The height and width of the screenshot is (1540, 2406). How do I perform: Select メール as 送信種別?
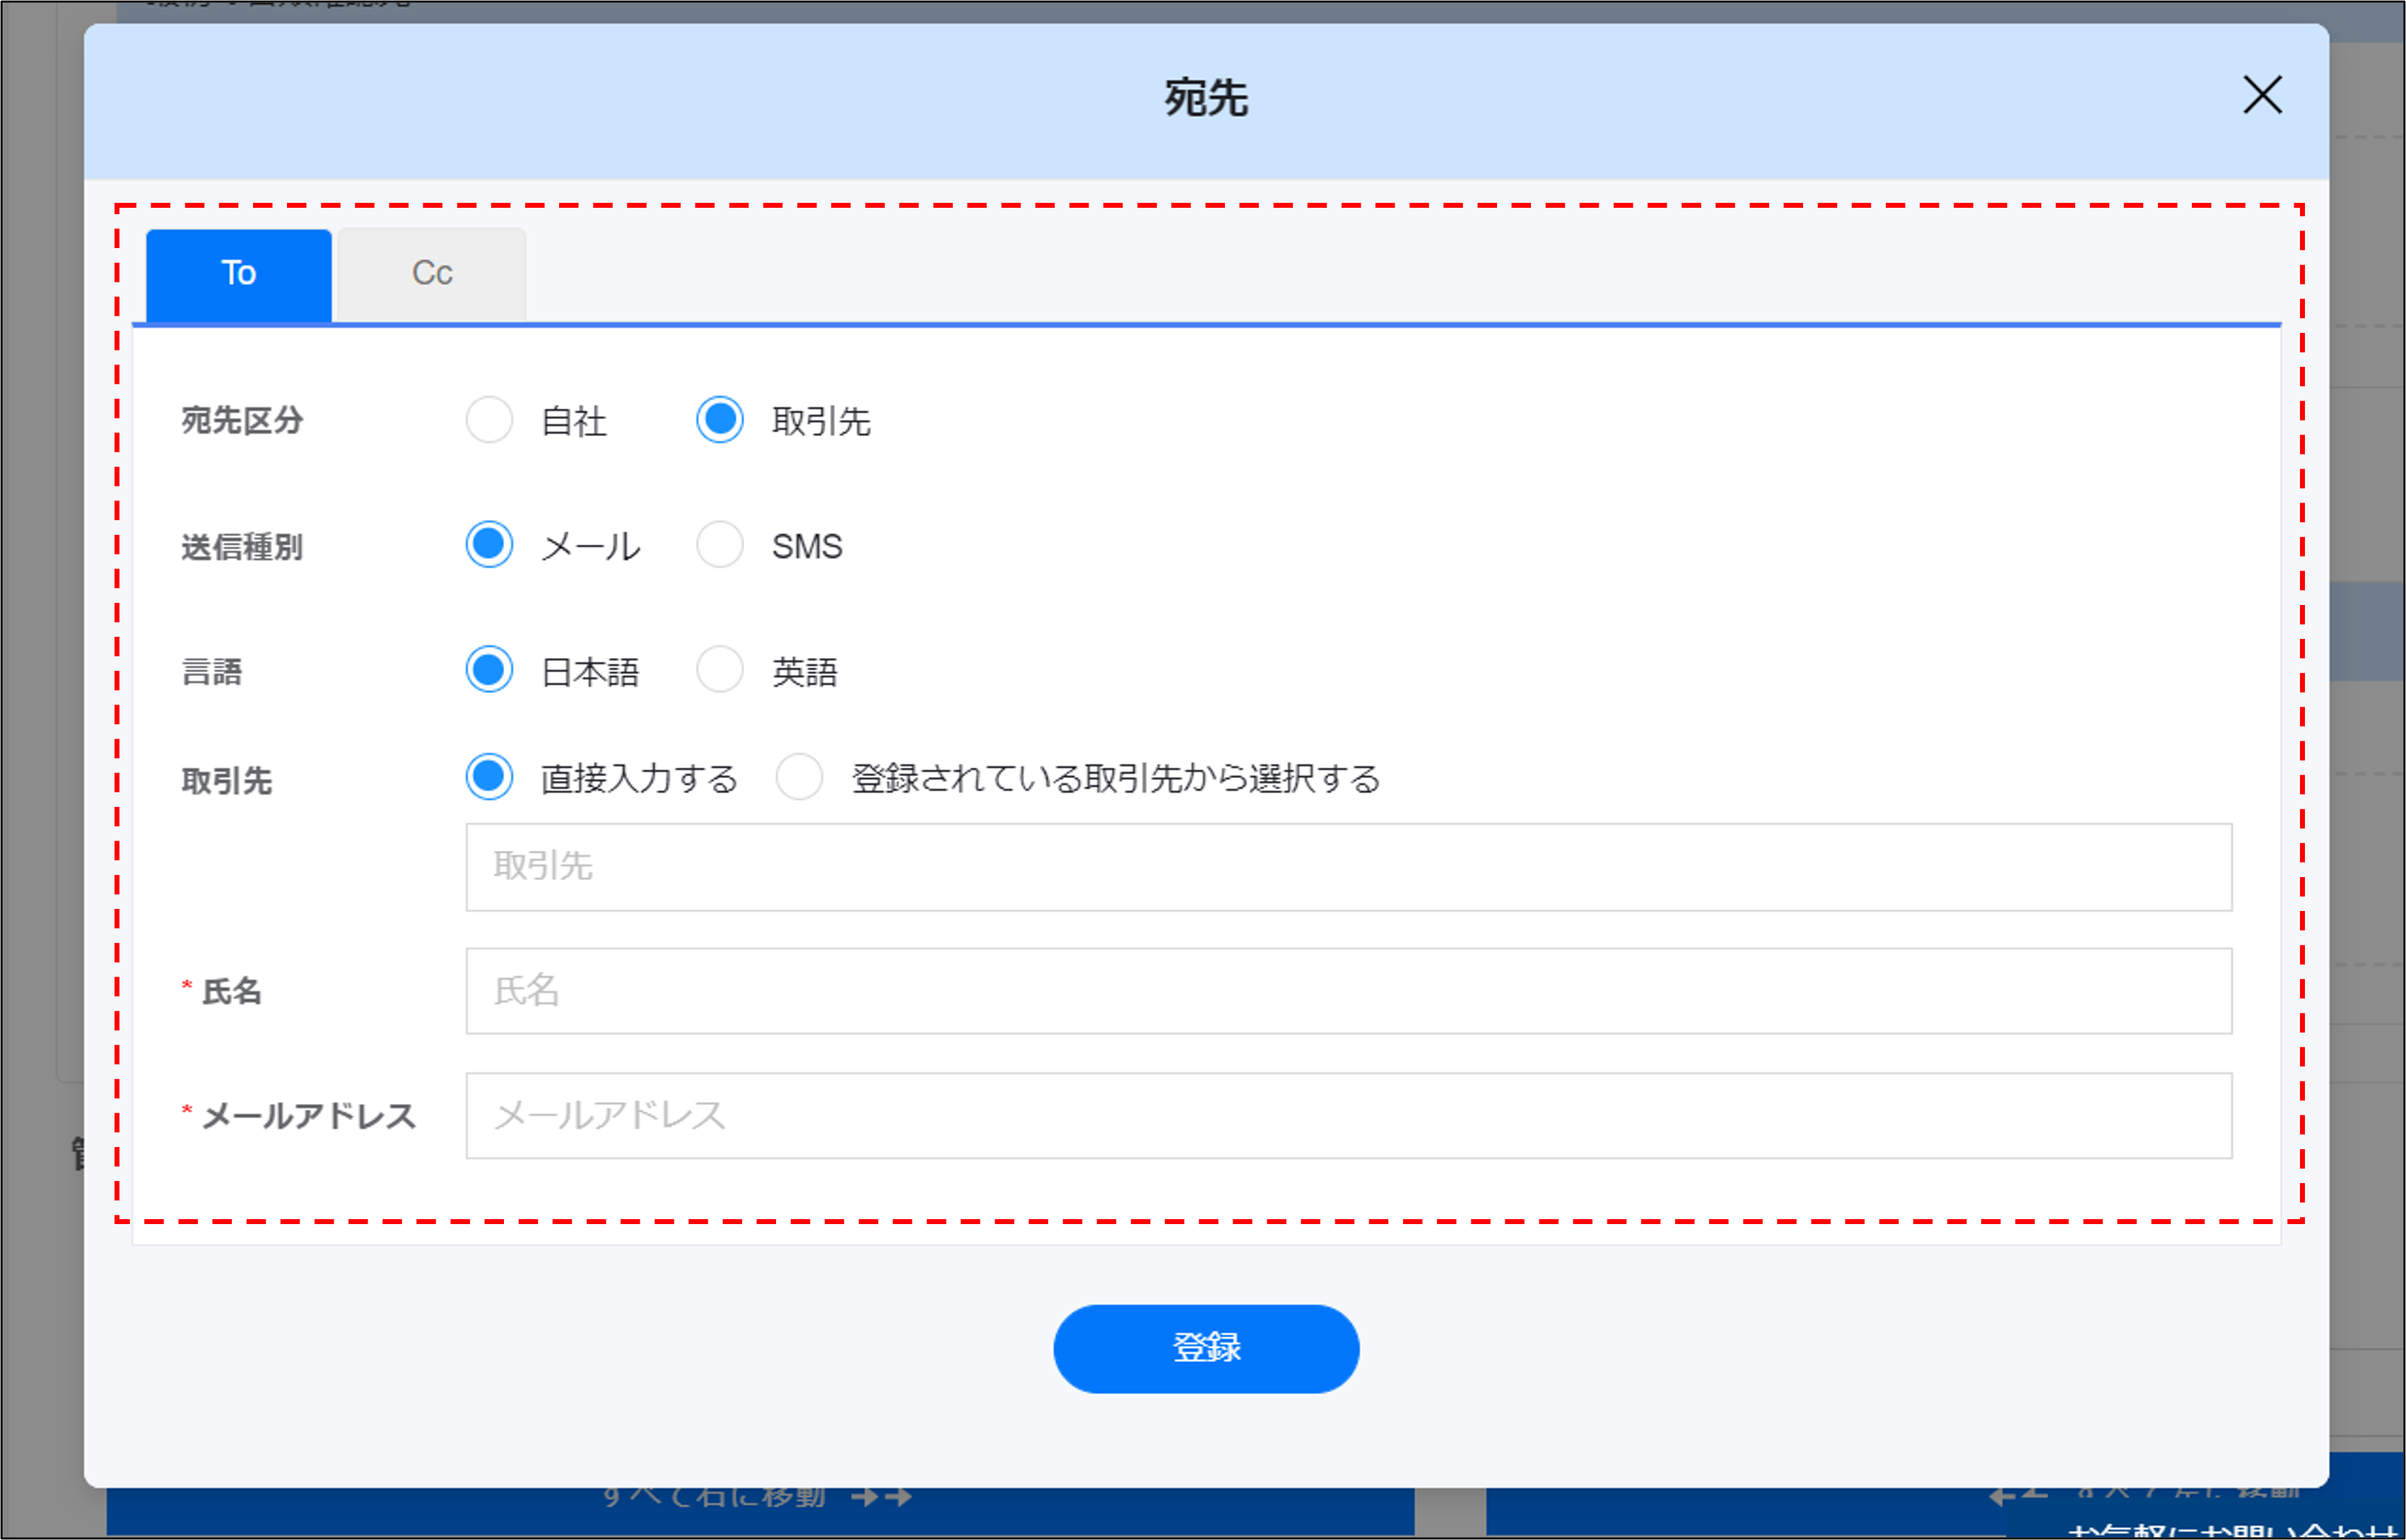pyautogui.click(x=489, y=545)
